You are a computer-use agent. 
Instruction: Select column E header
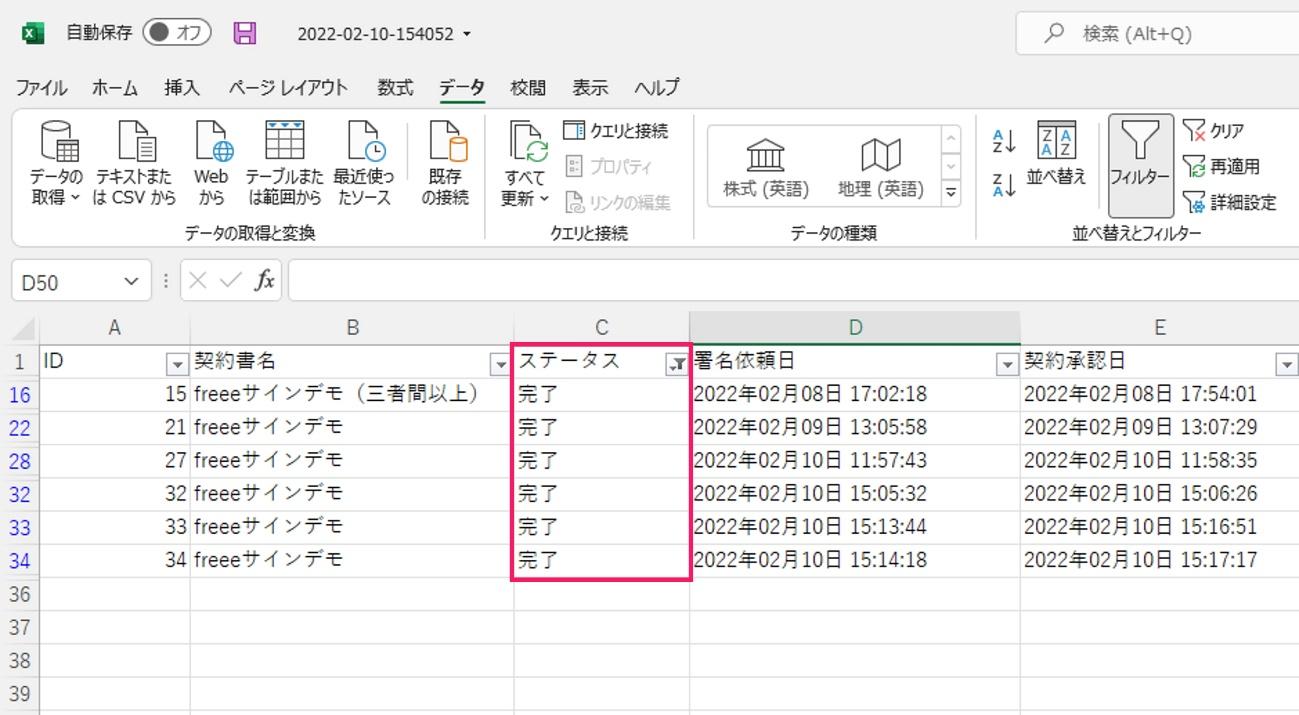[x=1159, y=328]
